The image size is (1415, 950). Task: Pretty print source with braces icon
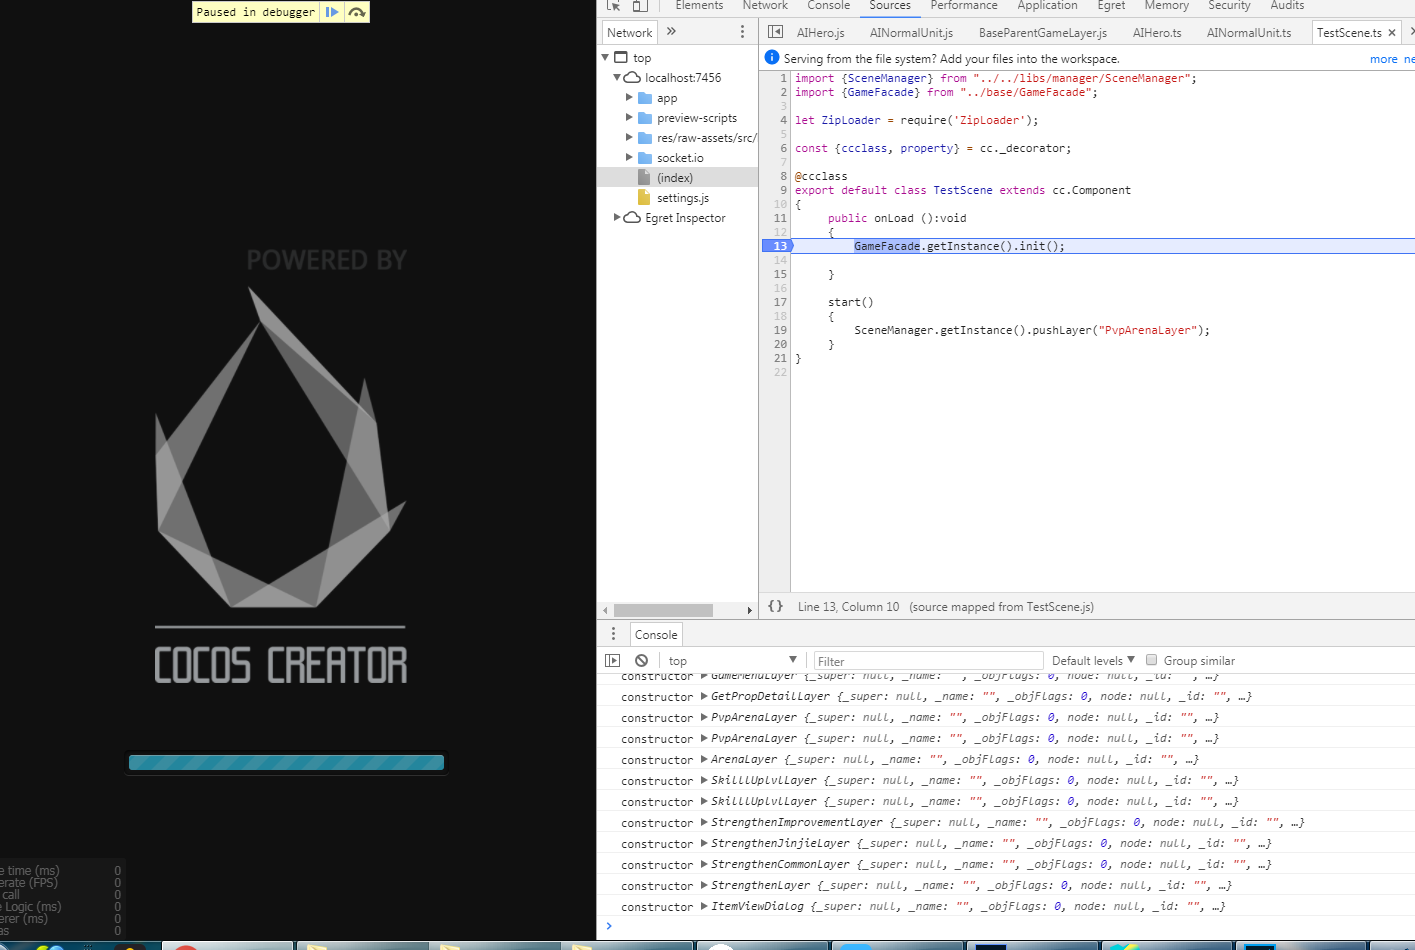(x=775, y=606)
